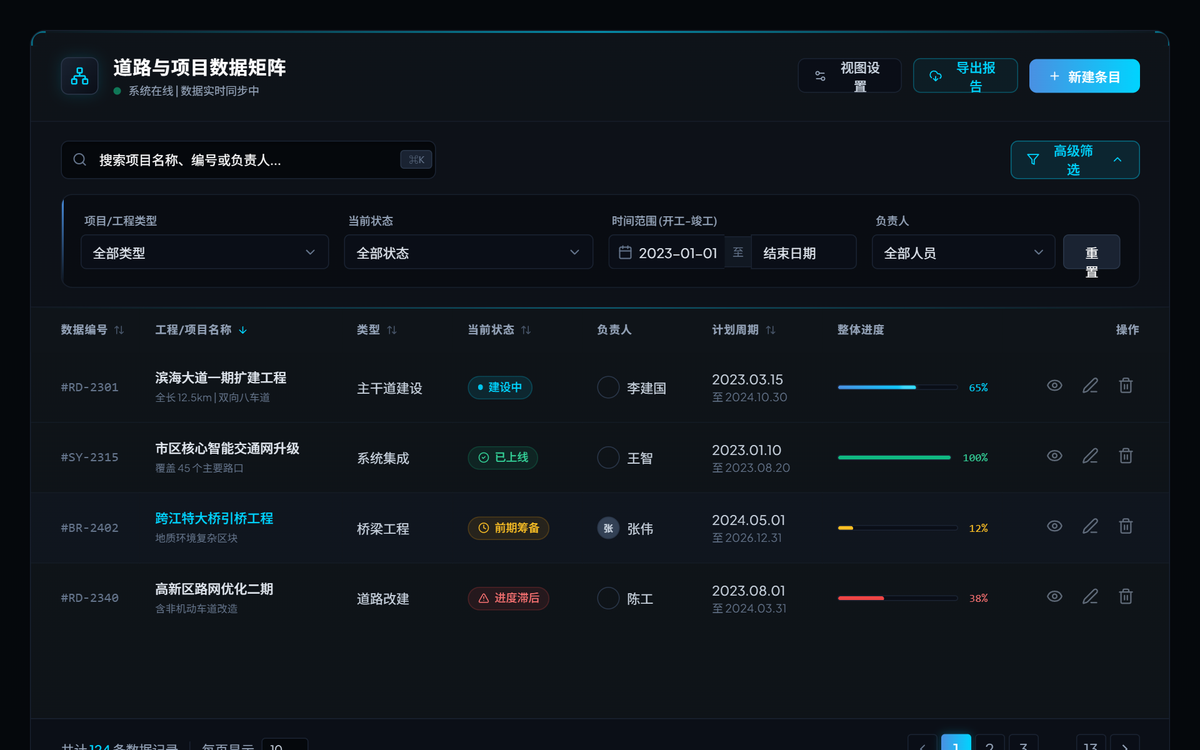Click the 2023.03.15 schedule date cell
The width and height of the screenshot is (1200, 750).
(748, 379)
